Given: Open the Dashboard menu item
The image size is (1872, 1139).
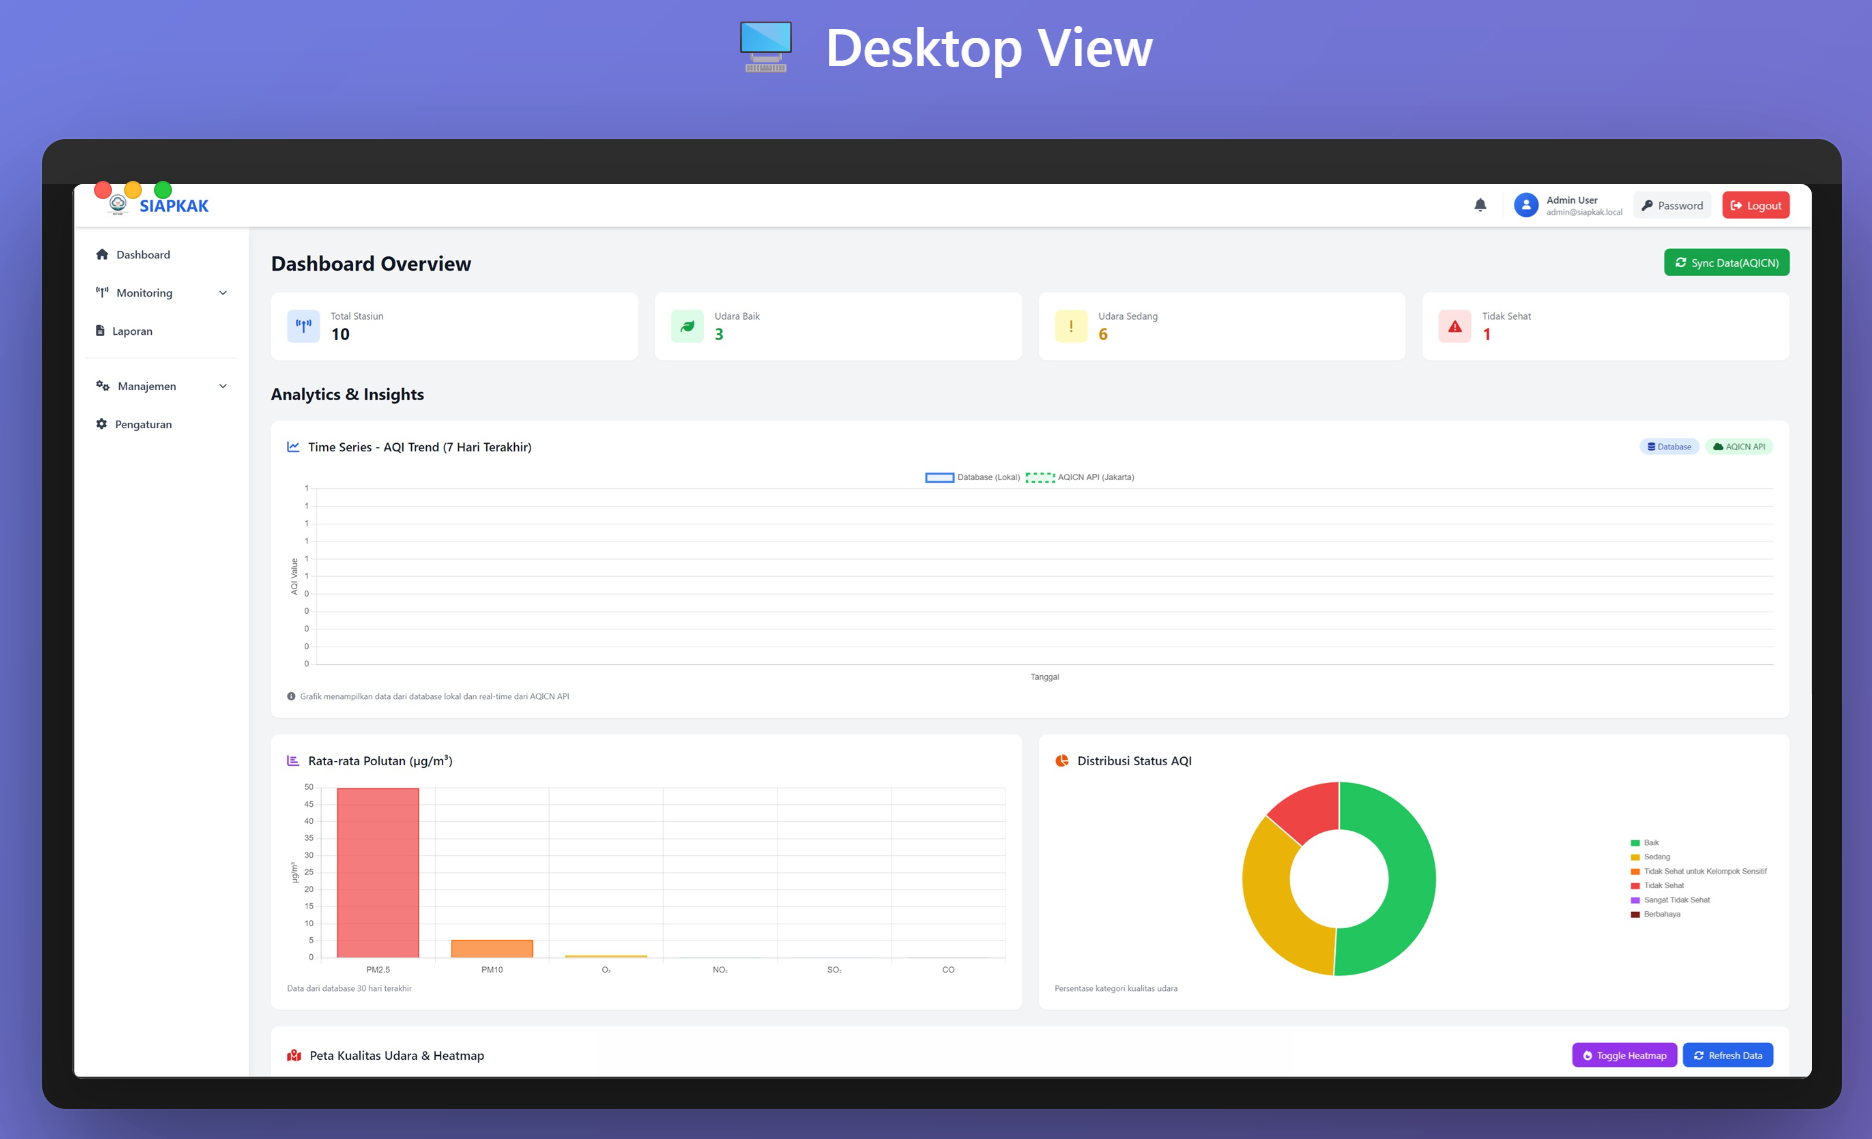Looking at the screenshot, I should click(x=161, y=255).
